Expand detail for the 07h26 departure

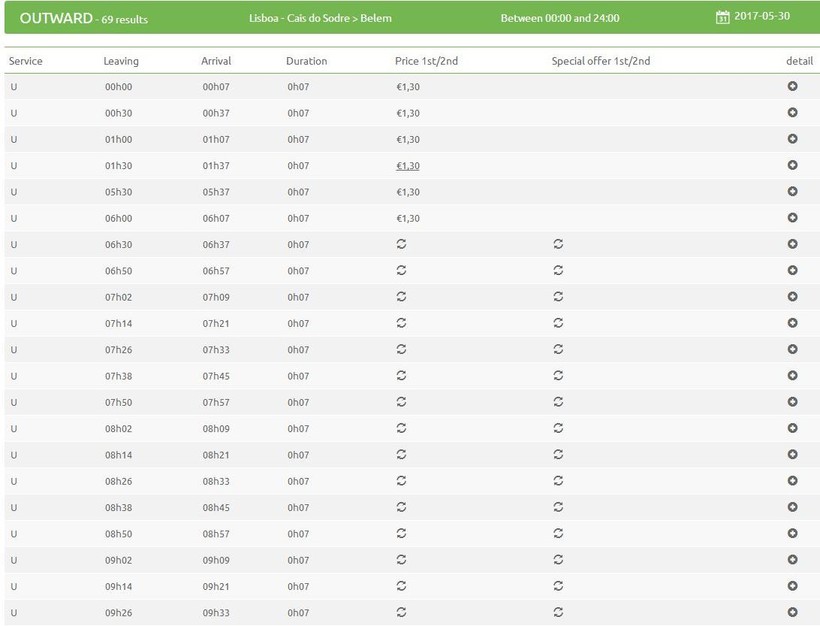pos(792,349)
